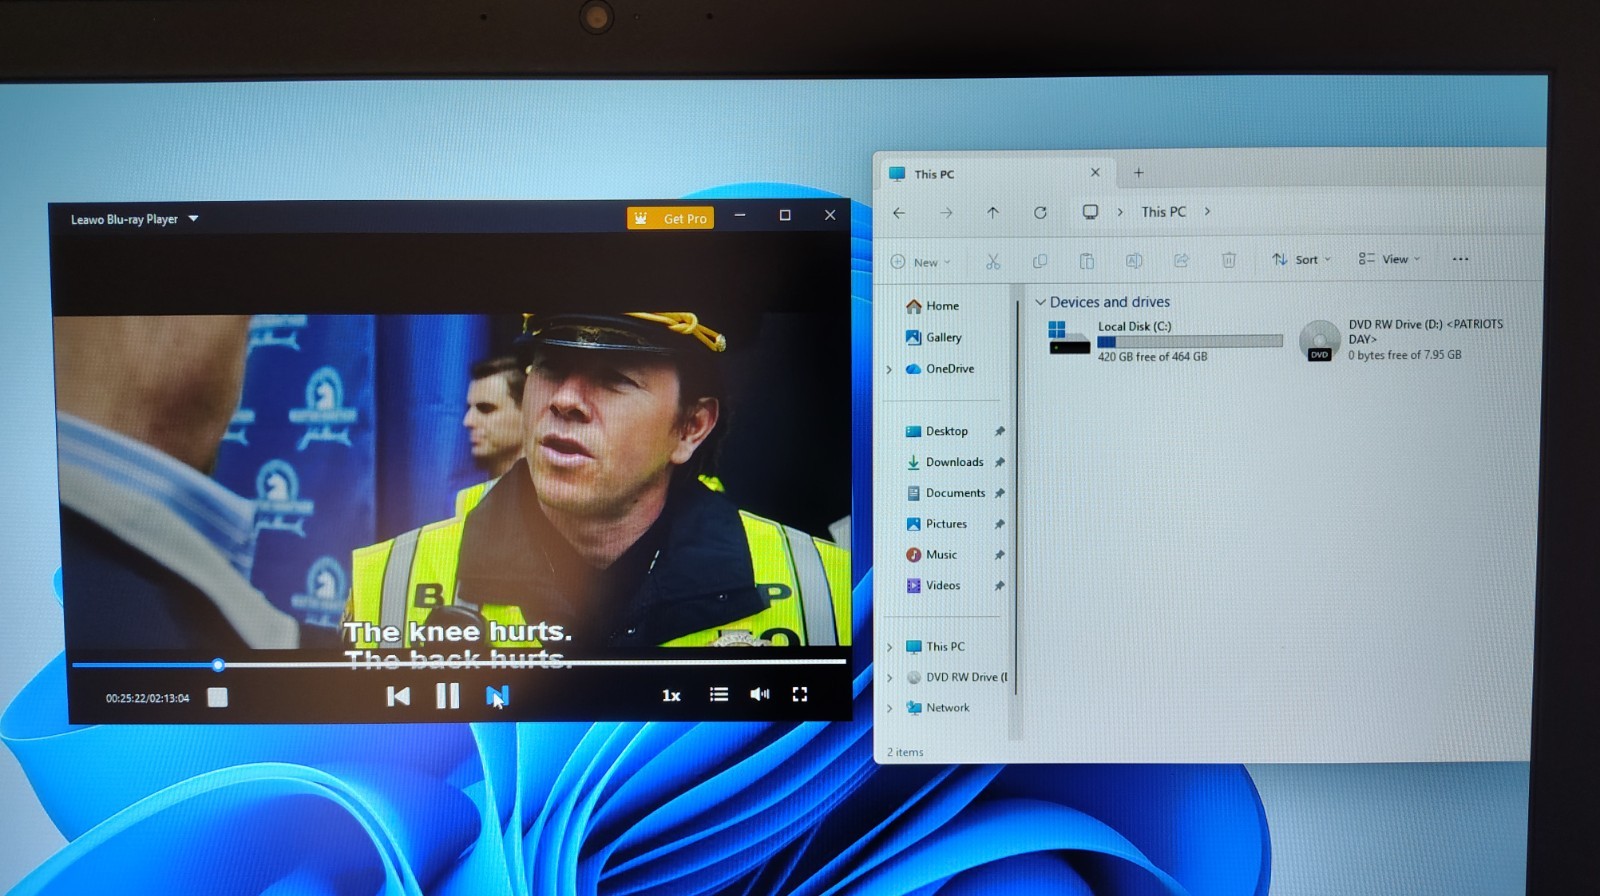Viewport: 1600px width, 896px height.
Task: Seek on the video progress bar
Action: click(x=458, y=663)
